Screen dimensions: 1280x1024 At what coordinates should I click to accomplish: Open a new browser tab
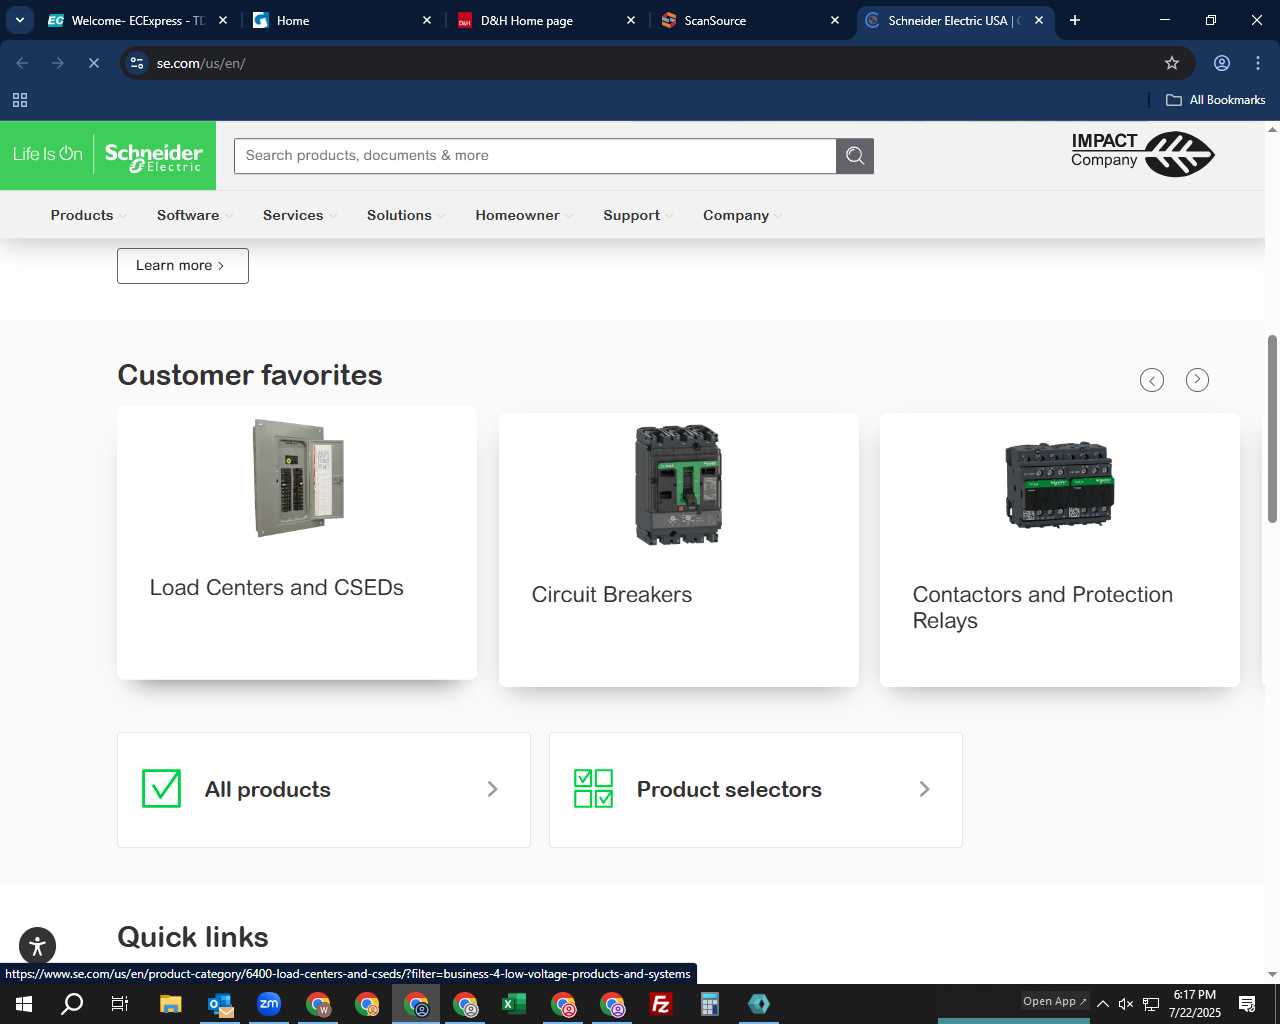click(x=1075, y=20)
